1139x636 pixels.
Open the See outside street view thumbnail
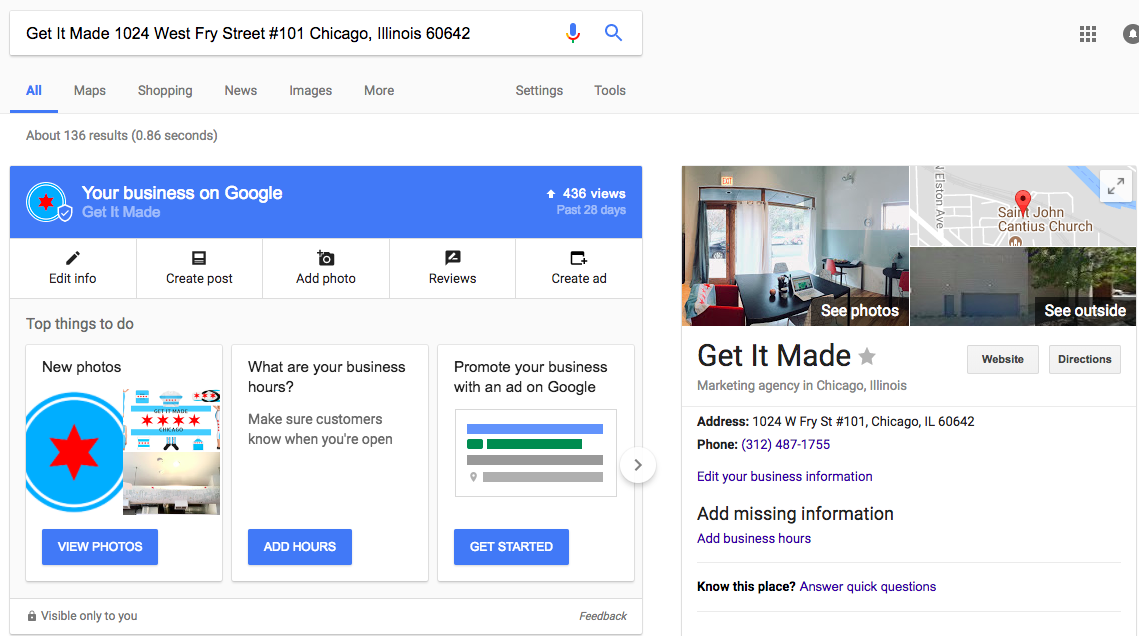click(x=1023, y=286)
